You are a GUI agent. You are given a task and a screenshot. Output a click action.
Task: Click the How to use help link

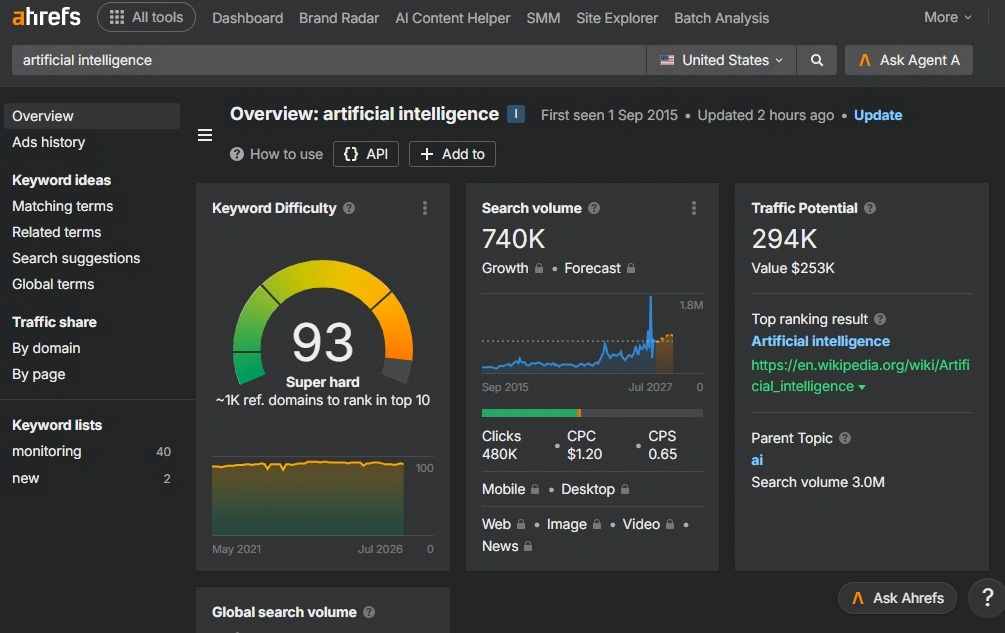click(x=276, y=154)
